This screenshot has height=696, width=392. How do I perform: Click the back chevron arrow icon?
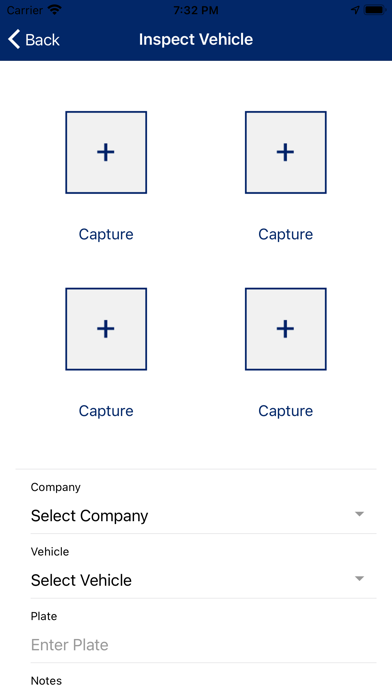14,40
